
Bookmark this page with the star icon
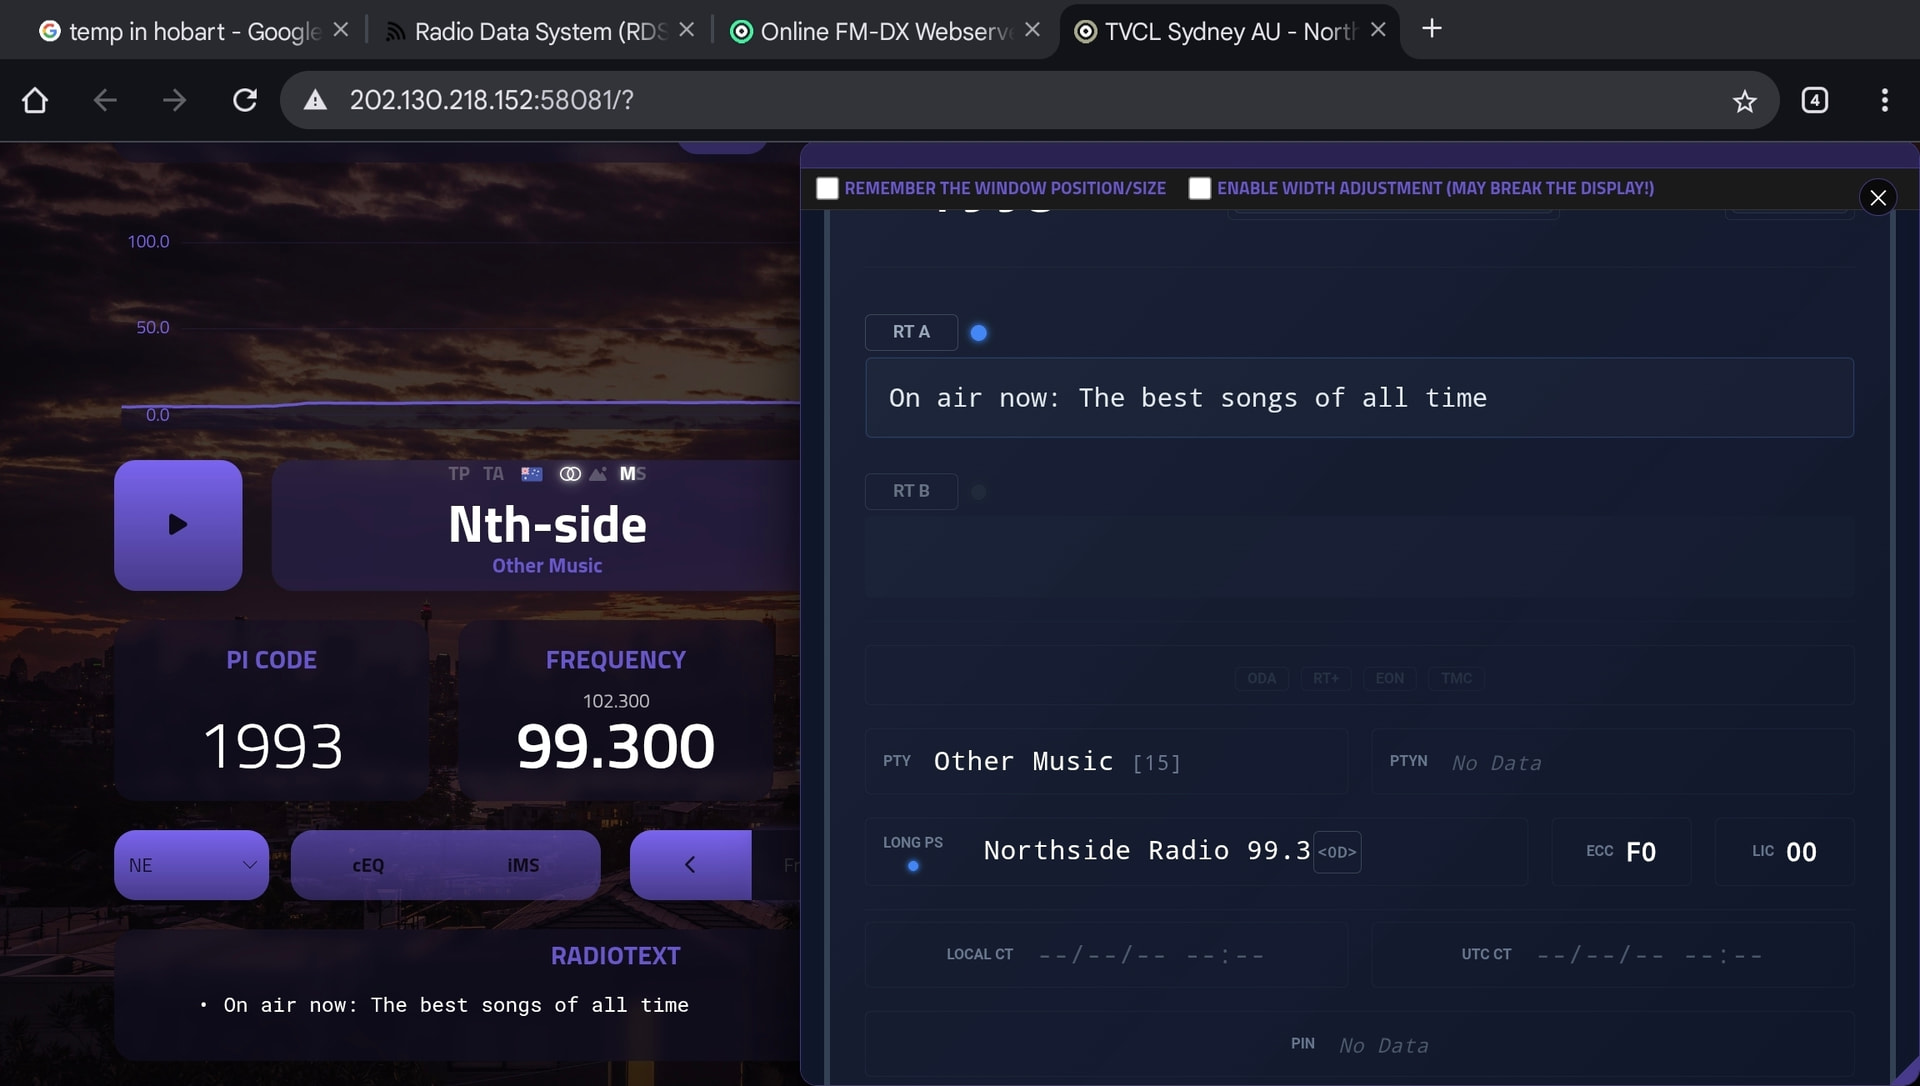pos(1744,101)
